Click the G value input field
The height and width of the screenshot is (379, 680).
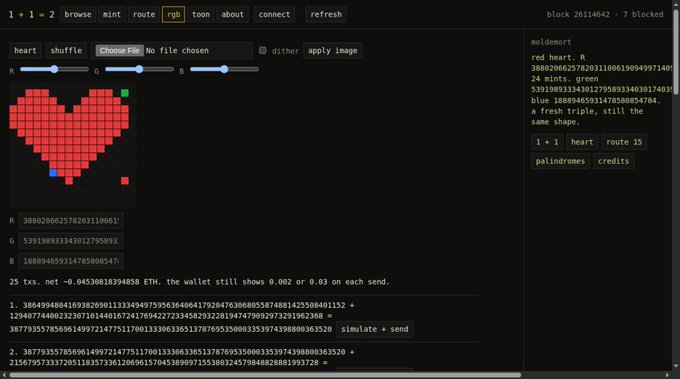click(x=71, y=241)
